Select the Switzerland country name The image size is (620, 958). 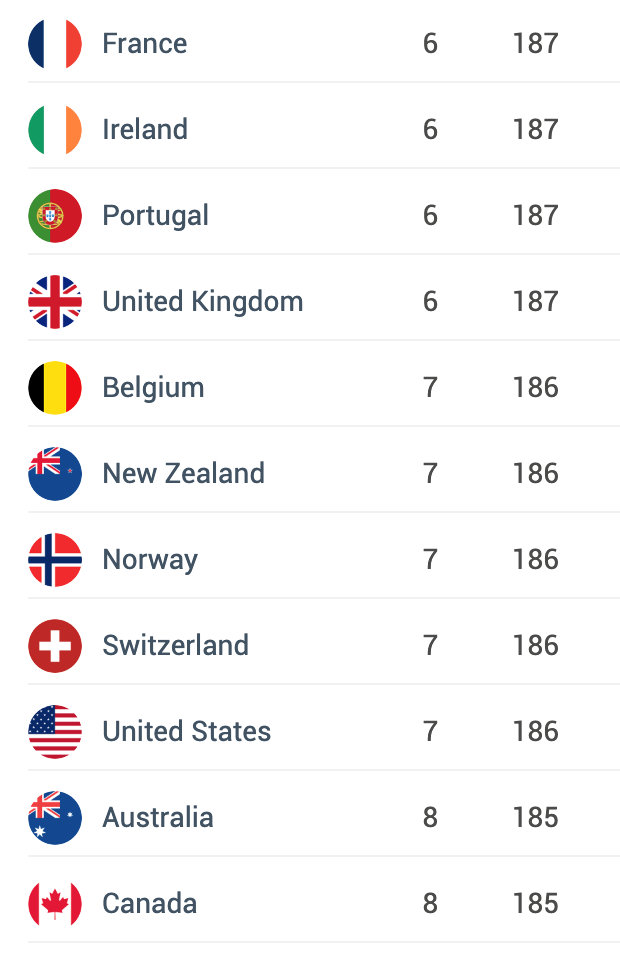[x=176, y=646]
